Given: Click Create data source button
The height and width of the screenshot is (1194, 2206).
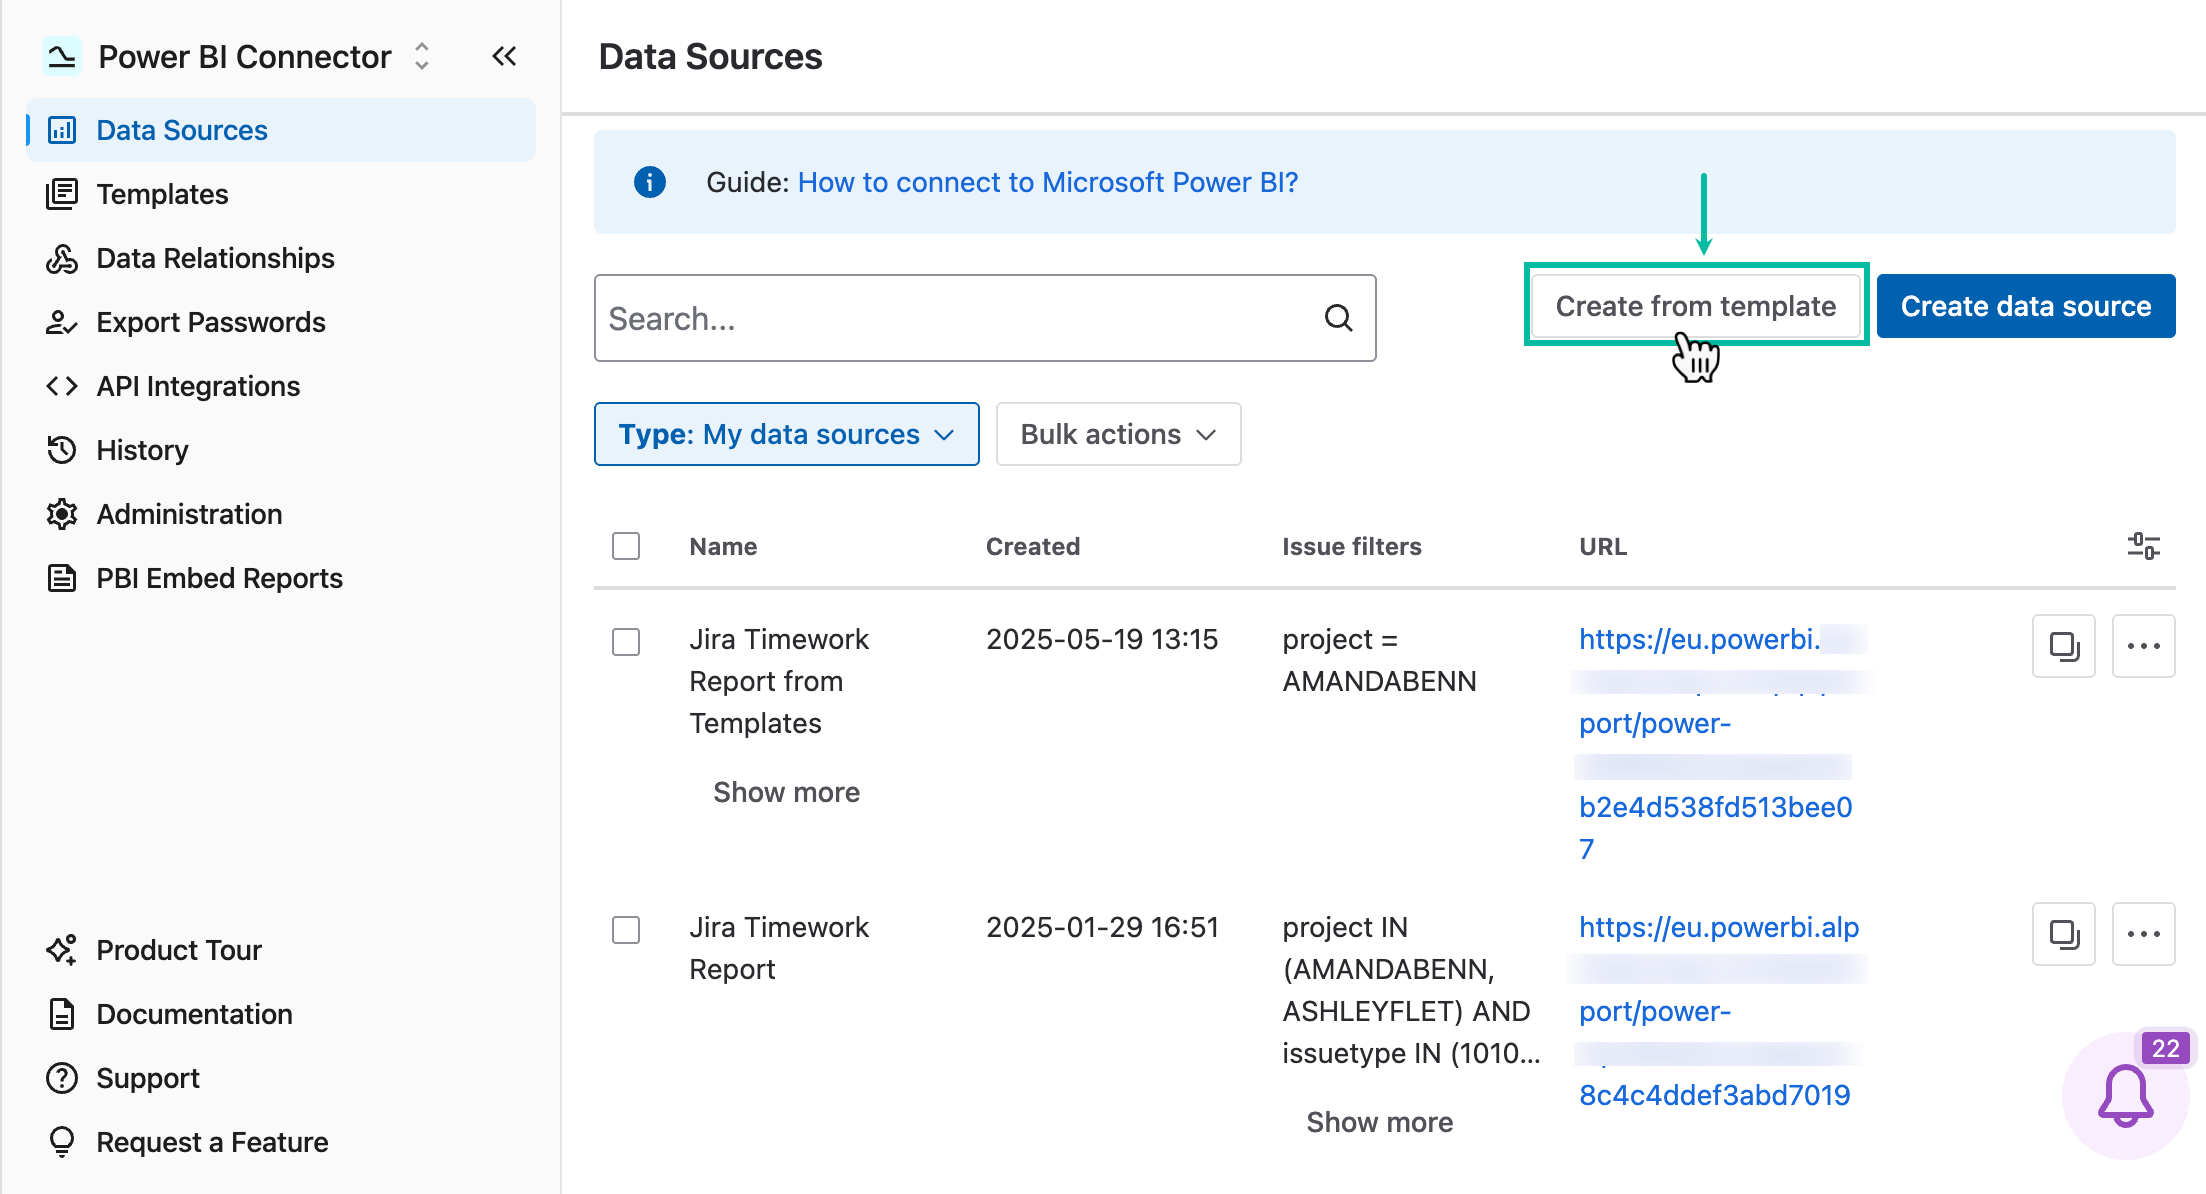Looking at the screenshot, I should (2026, 306).
